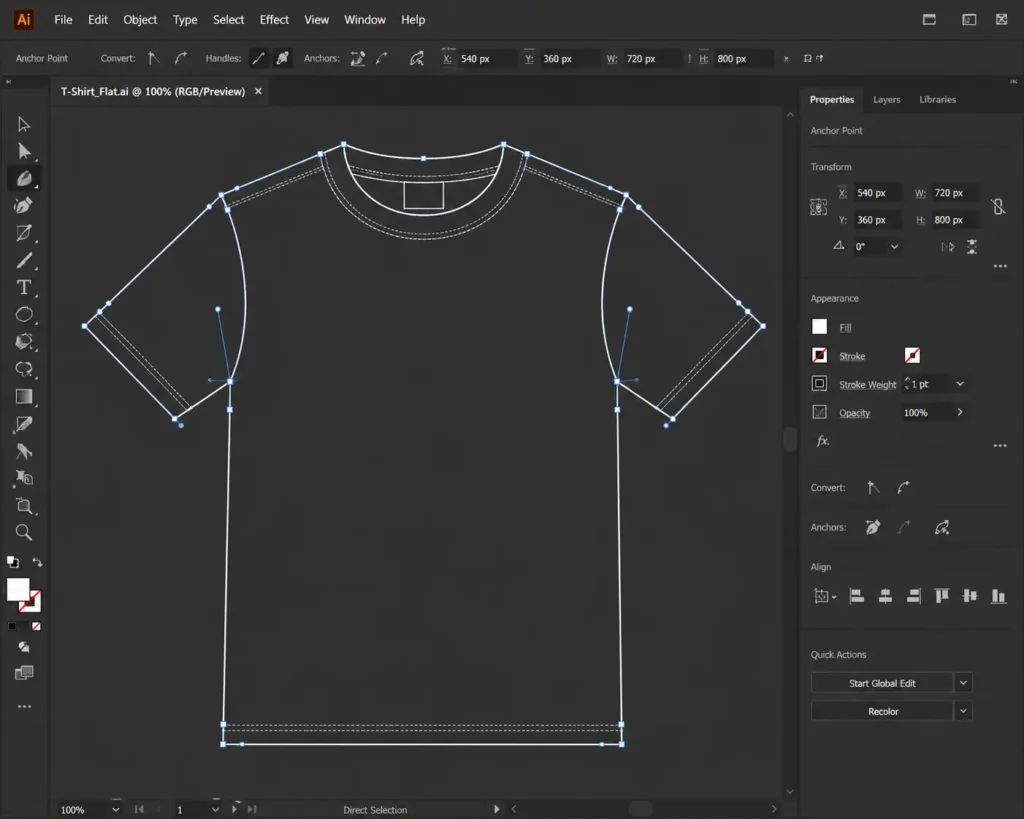Select the Puppet Warp pin tool
This screenshot has height=819, width=1024.
(24, 451)
